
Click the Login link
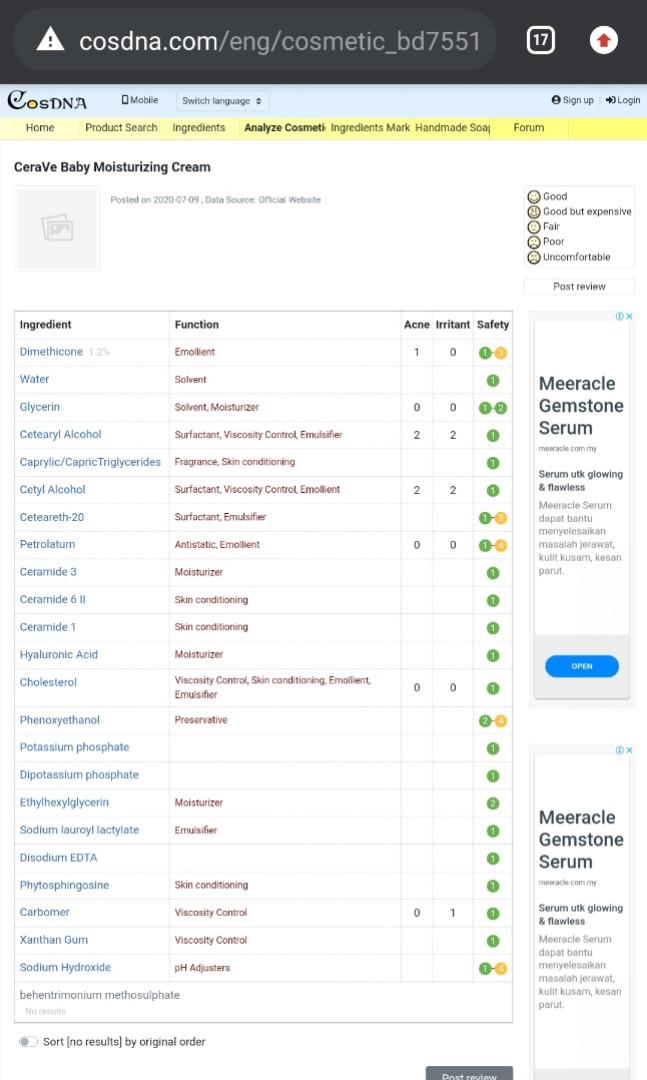pos(623,100)
